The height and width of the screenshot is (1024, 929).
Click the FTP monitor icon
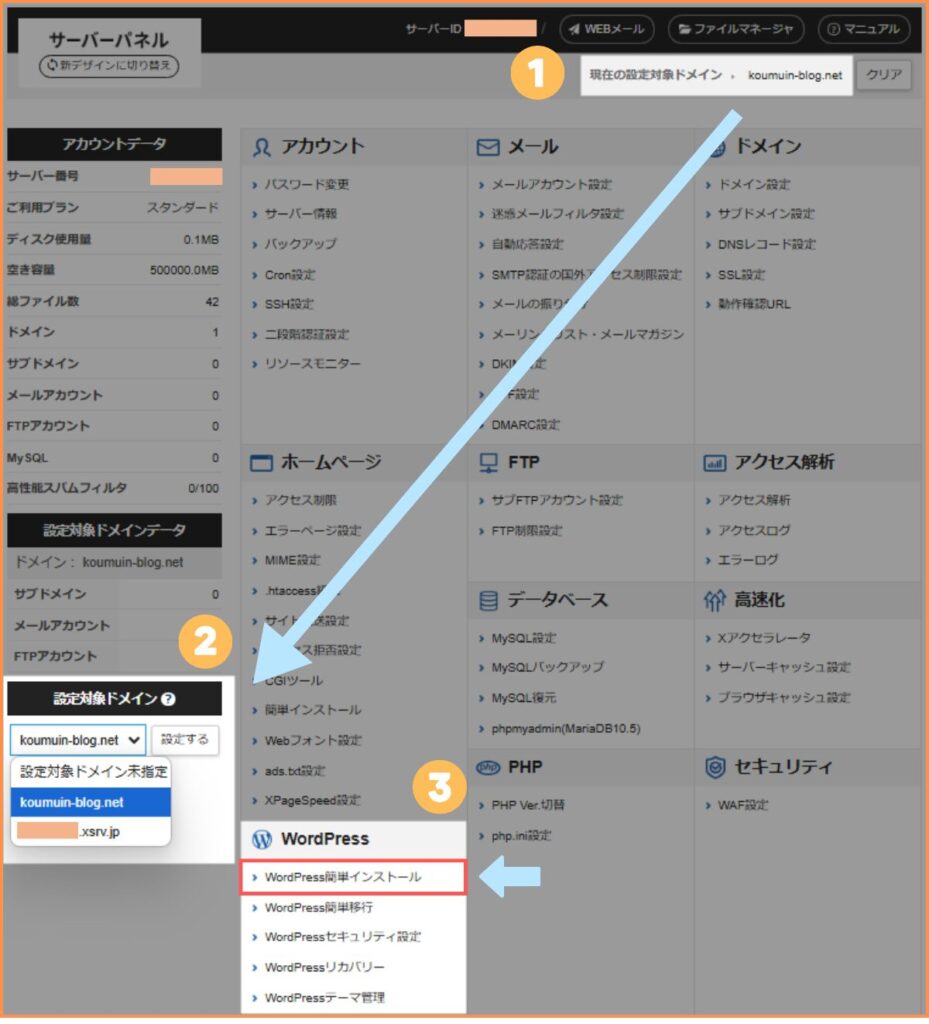(x=488, y=463)
